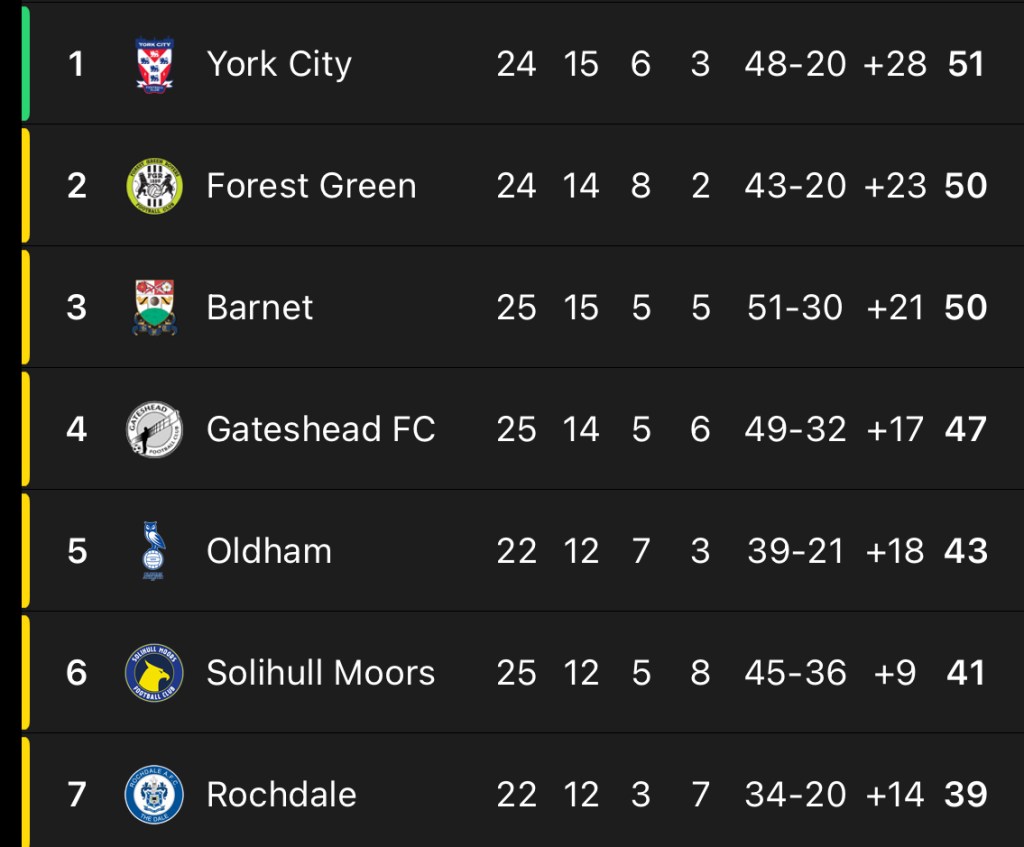The height and width of the screenshot is (847, 1024).
Task: Tap the Solihull Moors club badge
Action: coord(154,673)
